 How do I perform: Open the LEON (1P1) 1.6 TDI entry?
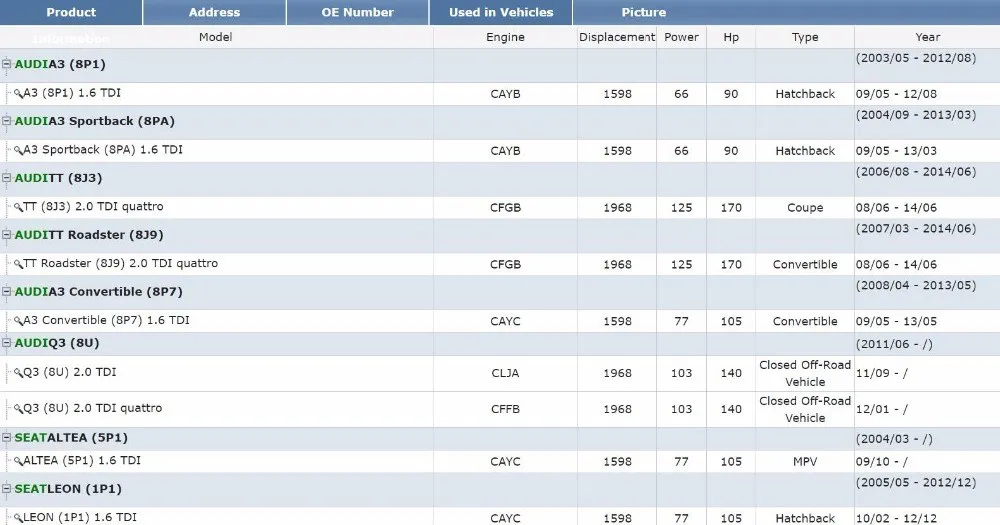(x=80, y=517)
